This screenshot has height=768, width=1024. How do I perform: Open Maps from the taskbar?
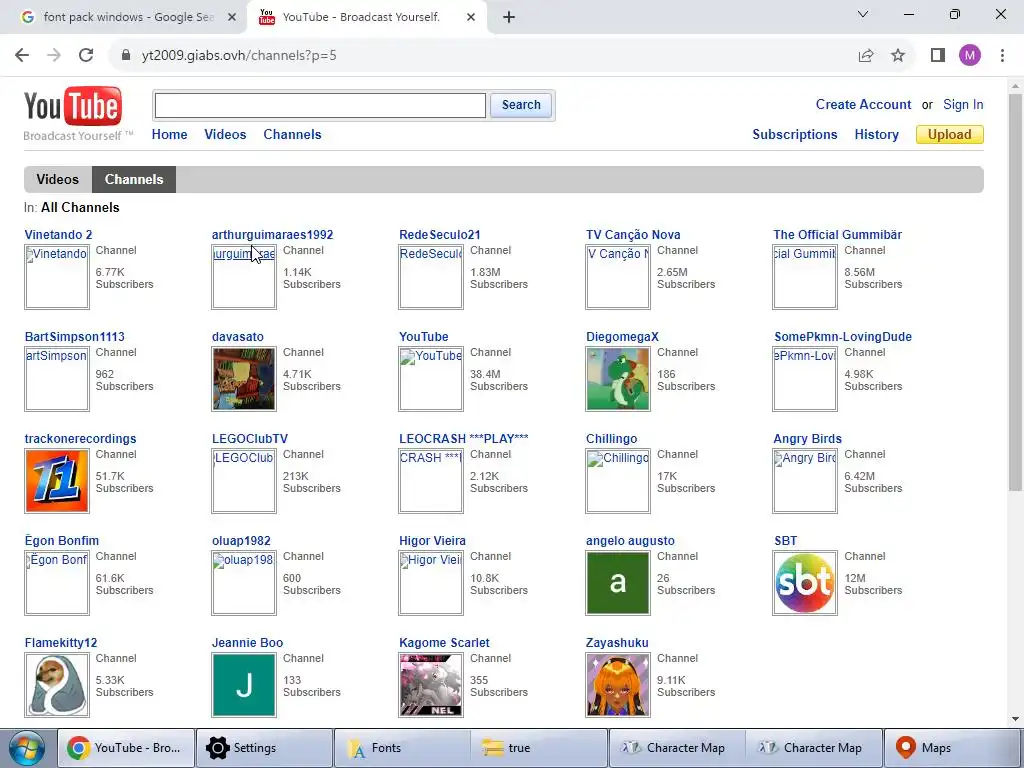coord(953,748)
